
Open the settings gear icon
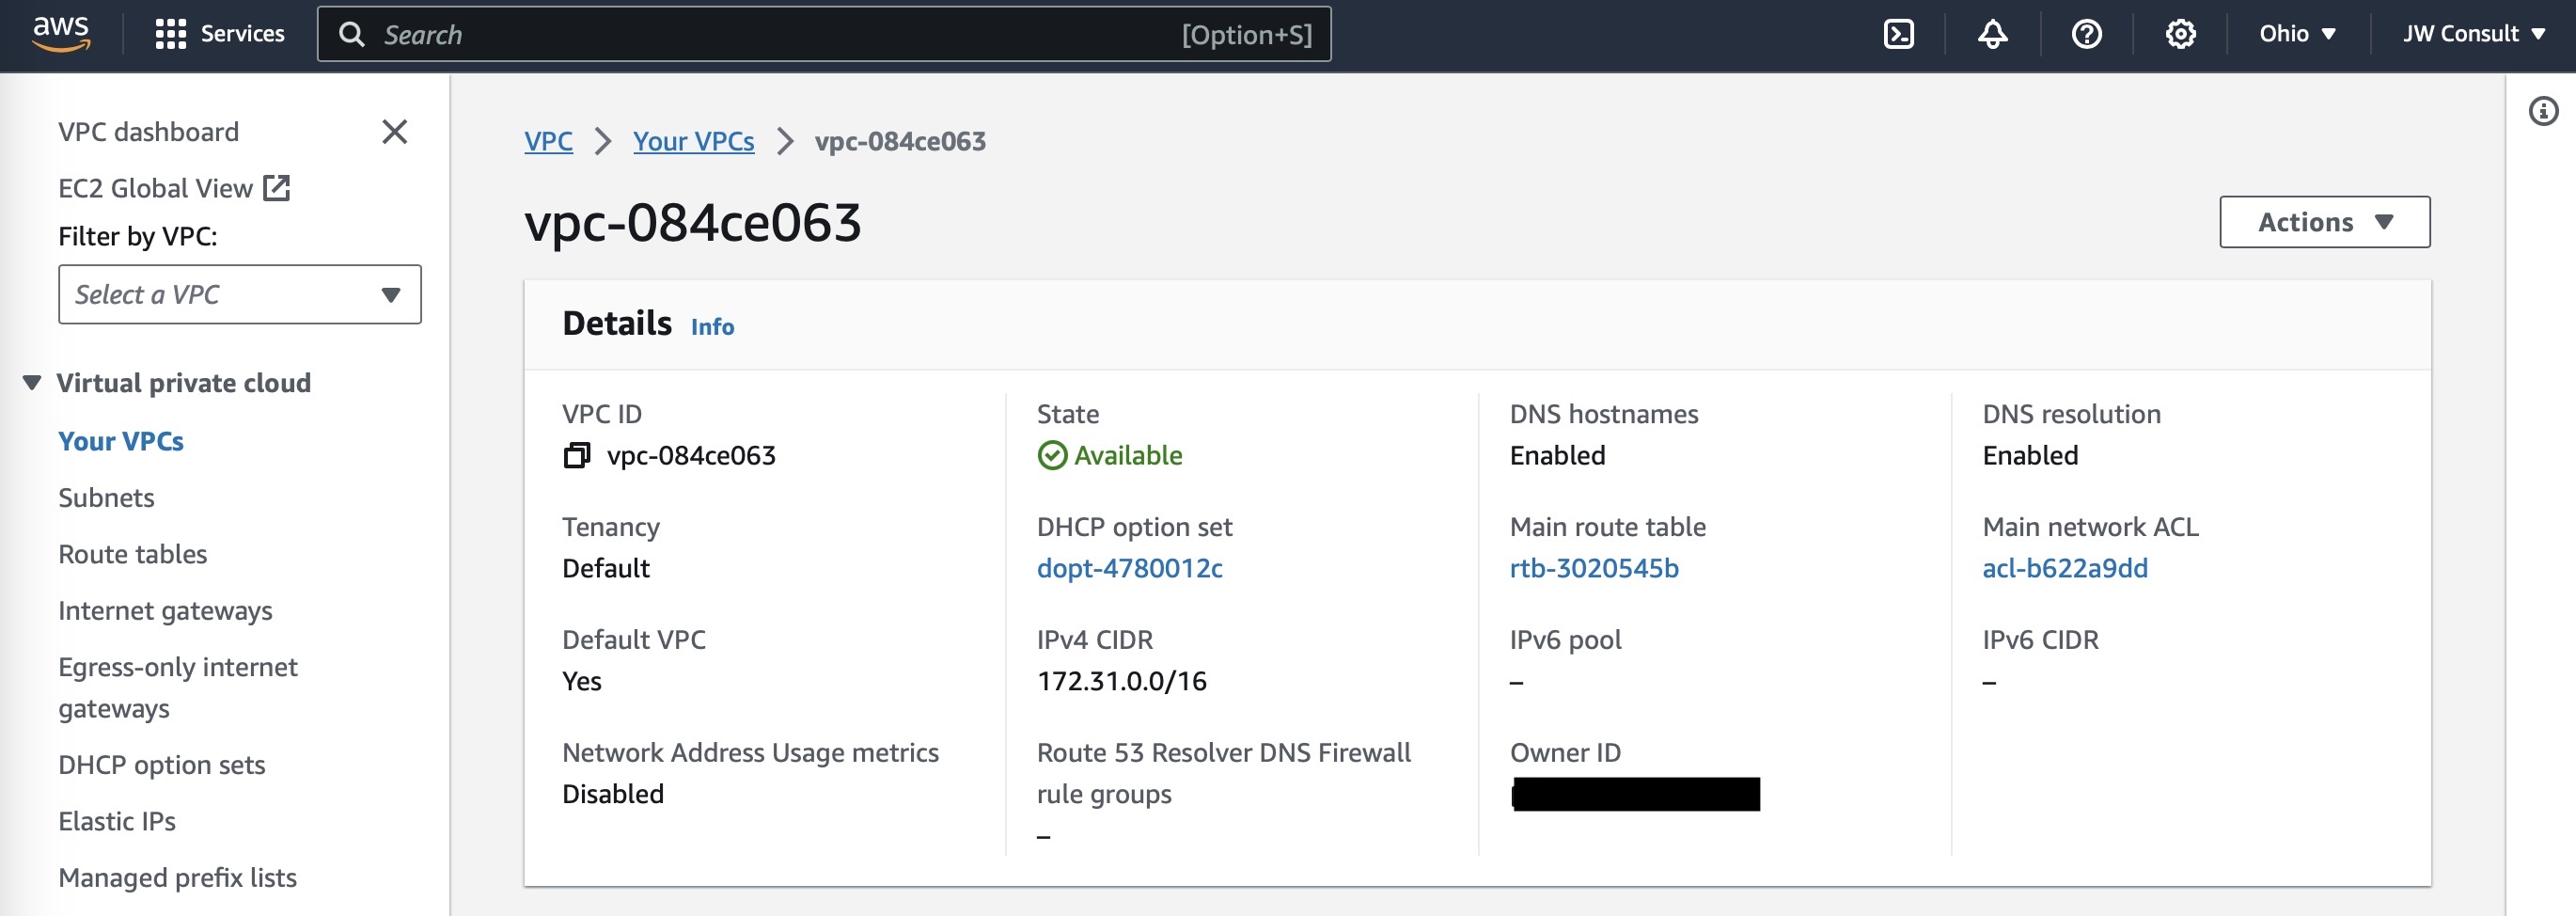point(2179,34)
